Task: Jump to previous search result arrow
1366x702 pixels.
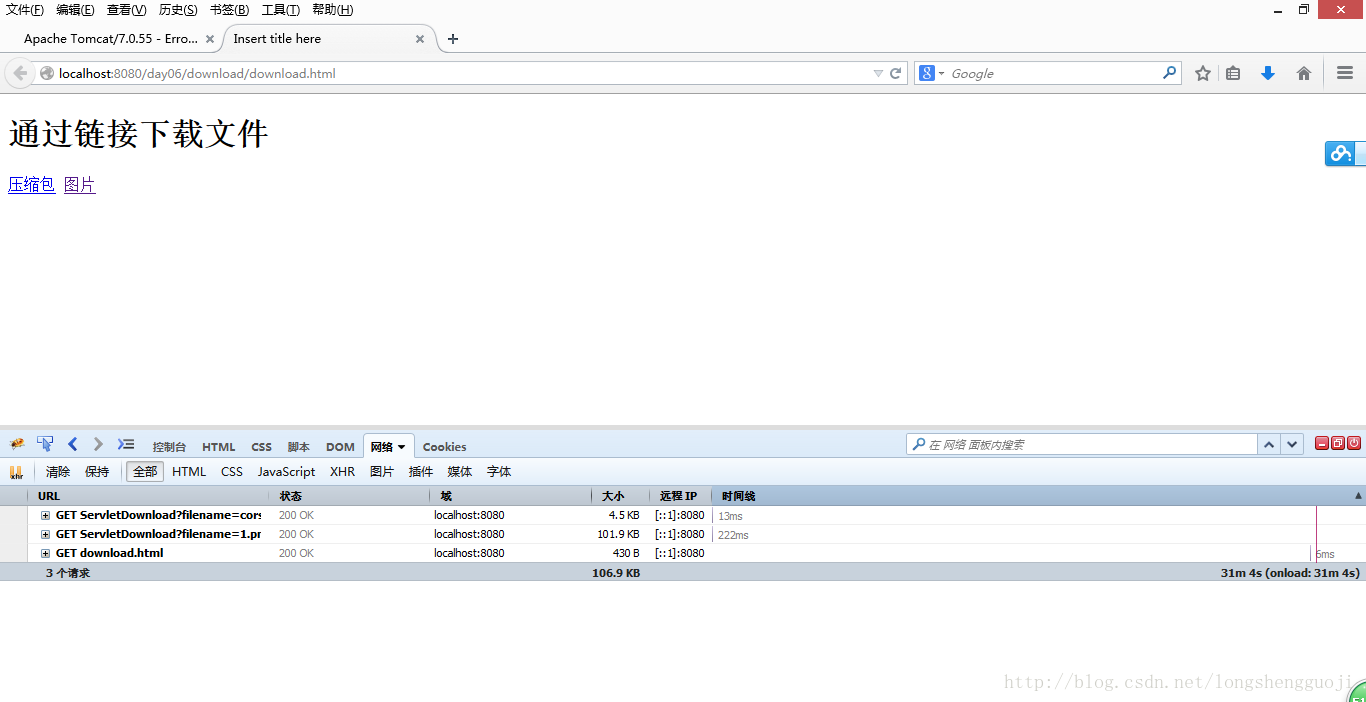Action: point(1269,444)
